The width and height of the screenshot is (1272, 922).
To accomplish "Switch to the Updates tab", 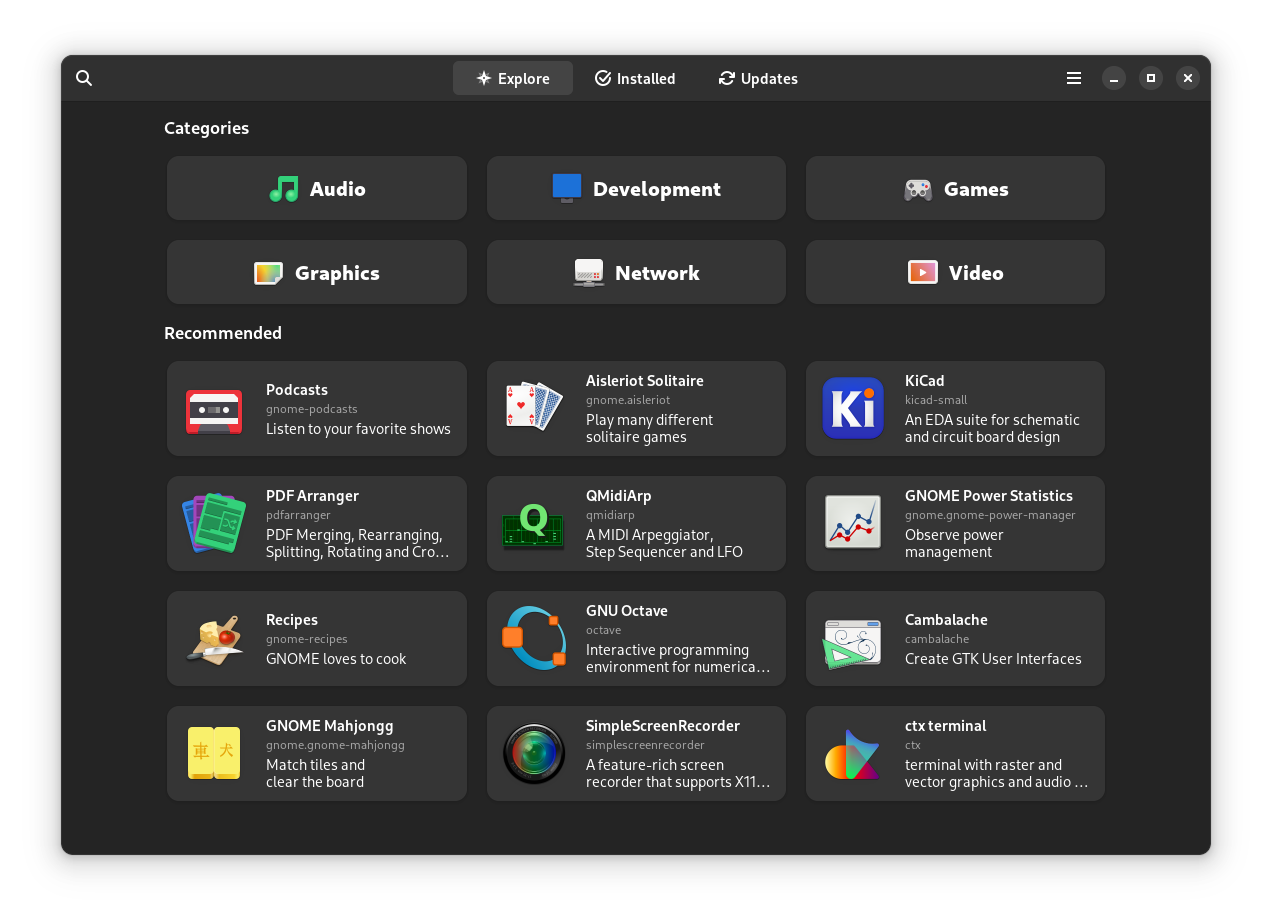I will click(758, 78).
